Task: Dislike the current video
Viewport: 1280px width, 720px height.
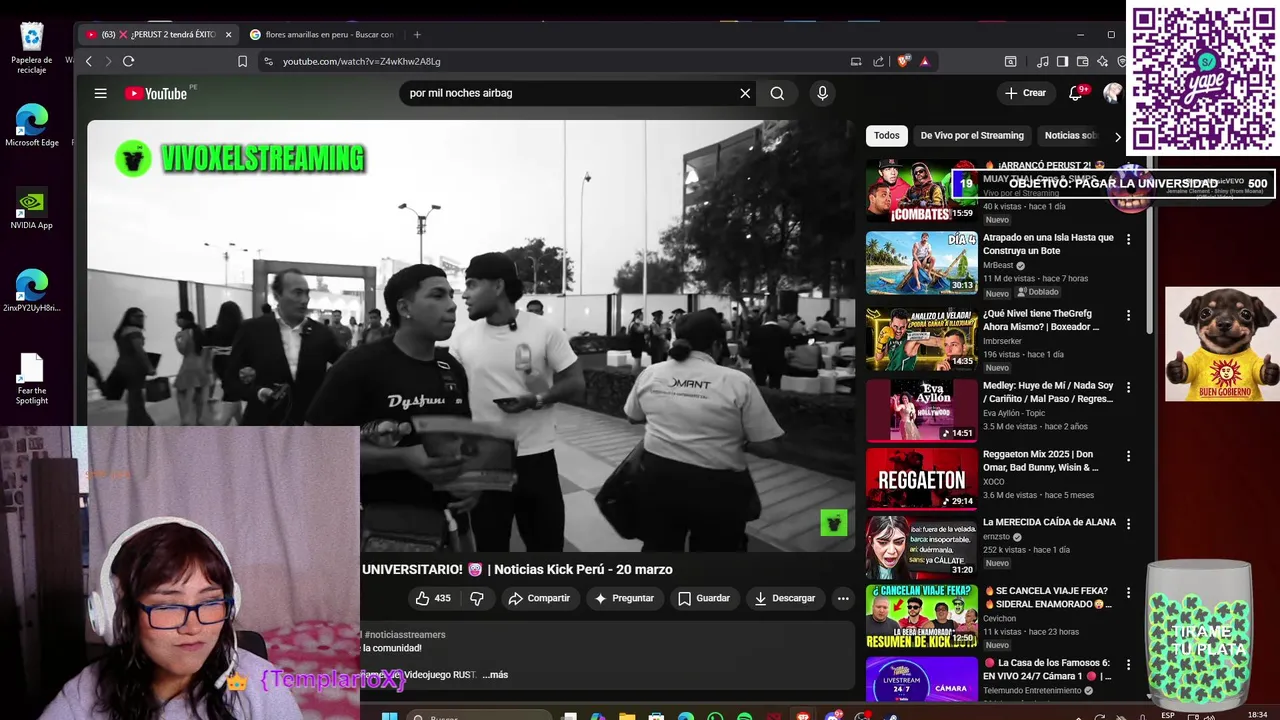Action: 477,598
